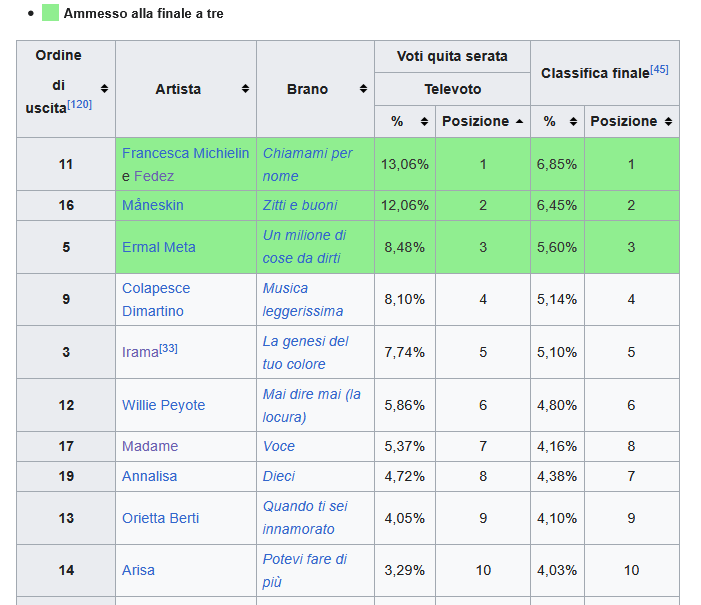Click green legend swatch Ammesso alla finale
The image size is (701, 605).
(51, 13)
